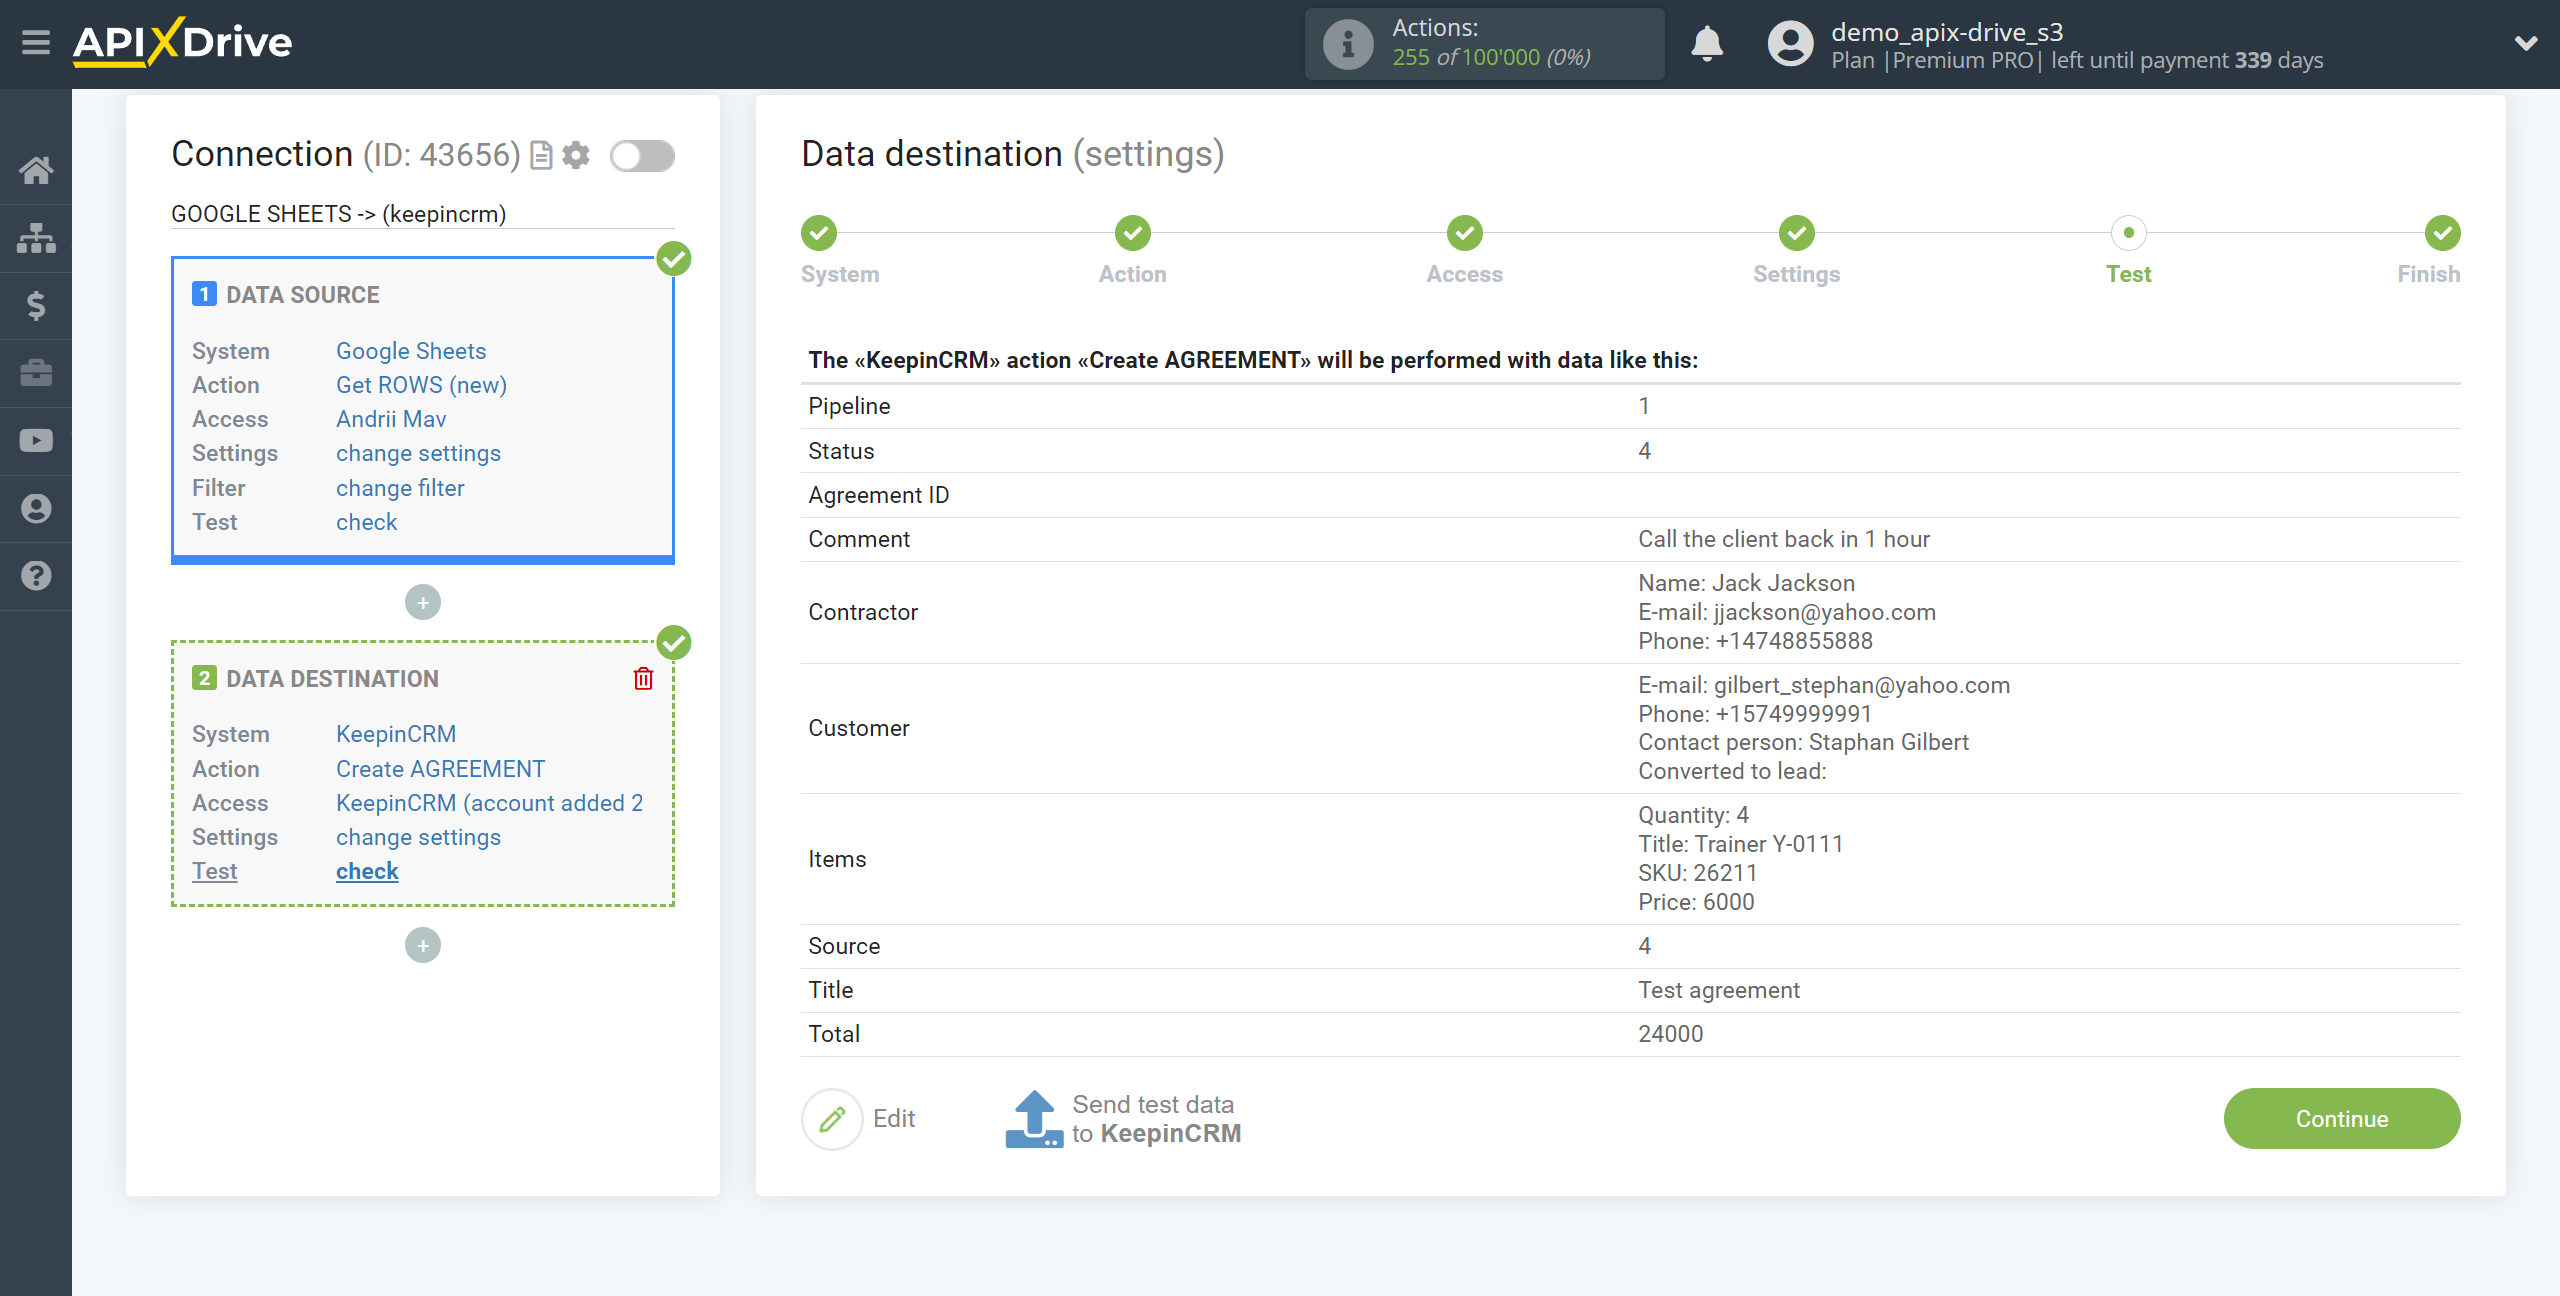Open the Home sidebar icon
Viewport: 2560px width, 1296px height.
pos(36,170)
